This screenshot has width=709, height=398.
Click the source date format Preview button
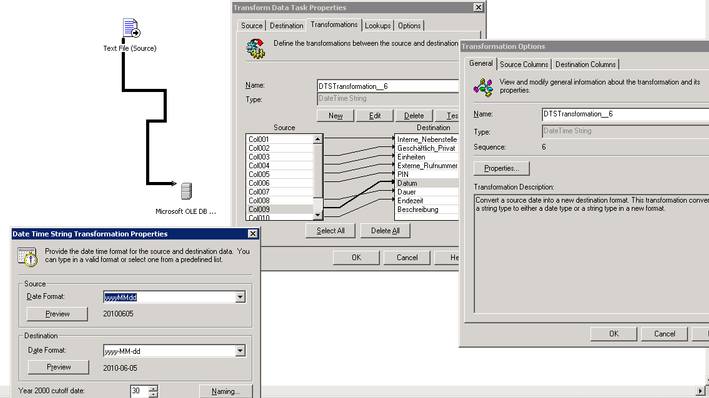[x=57, y=314]
